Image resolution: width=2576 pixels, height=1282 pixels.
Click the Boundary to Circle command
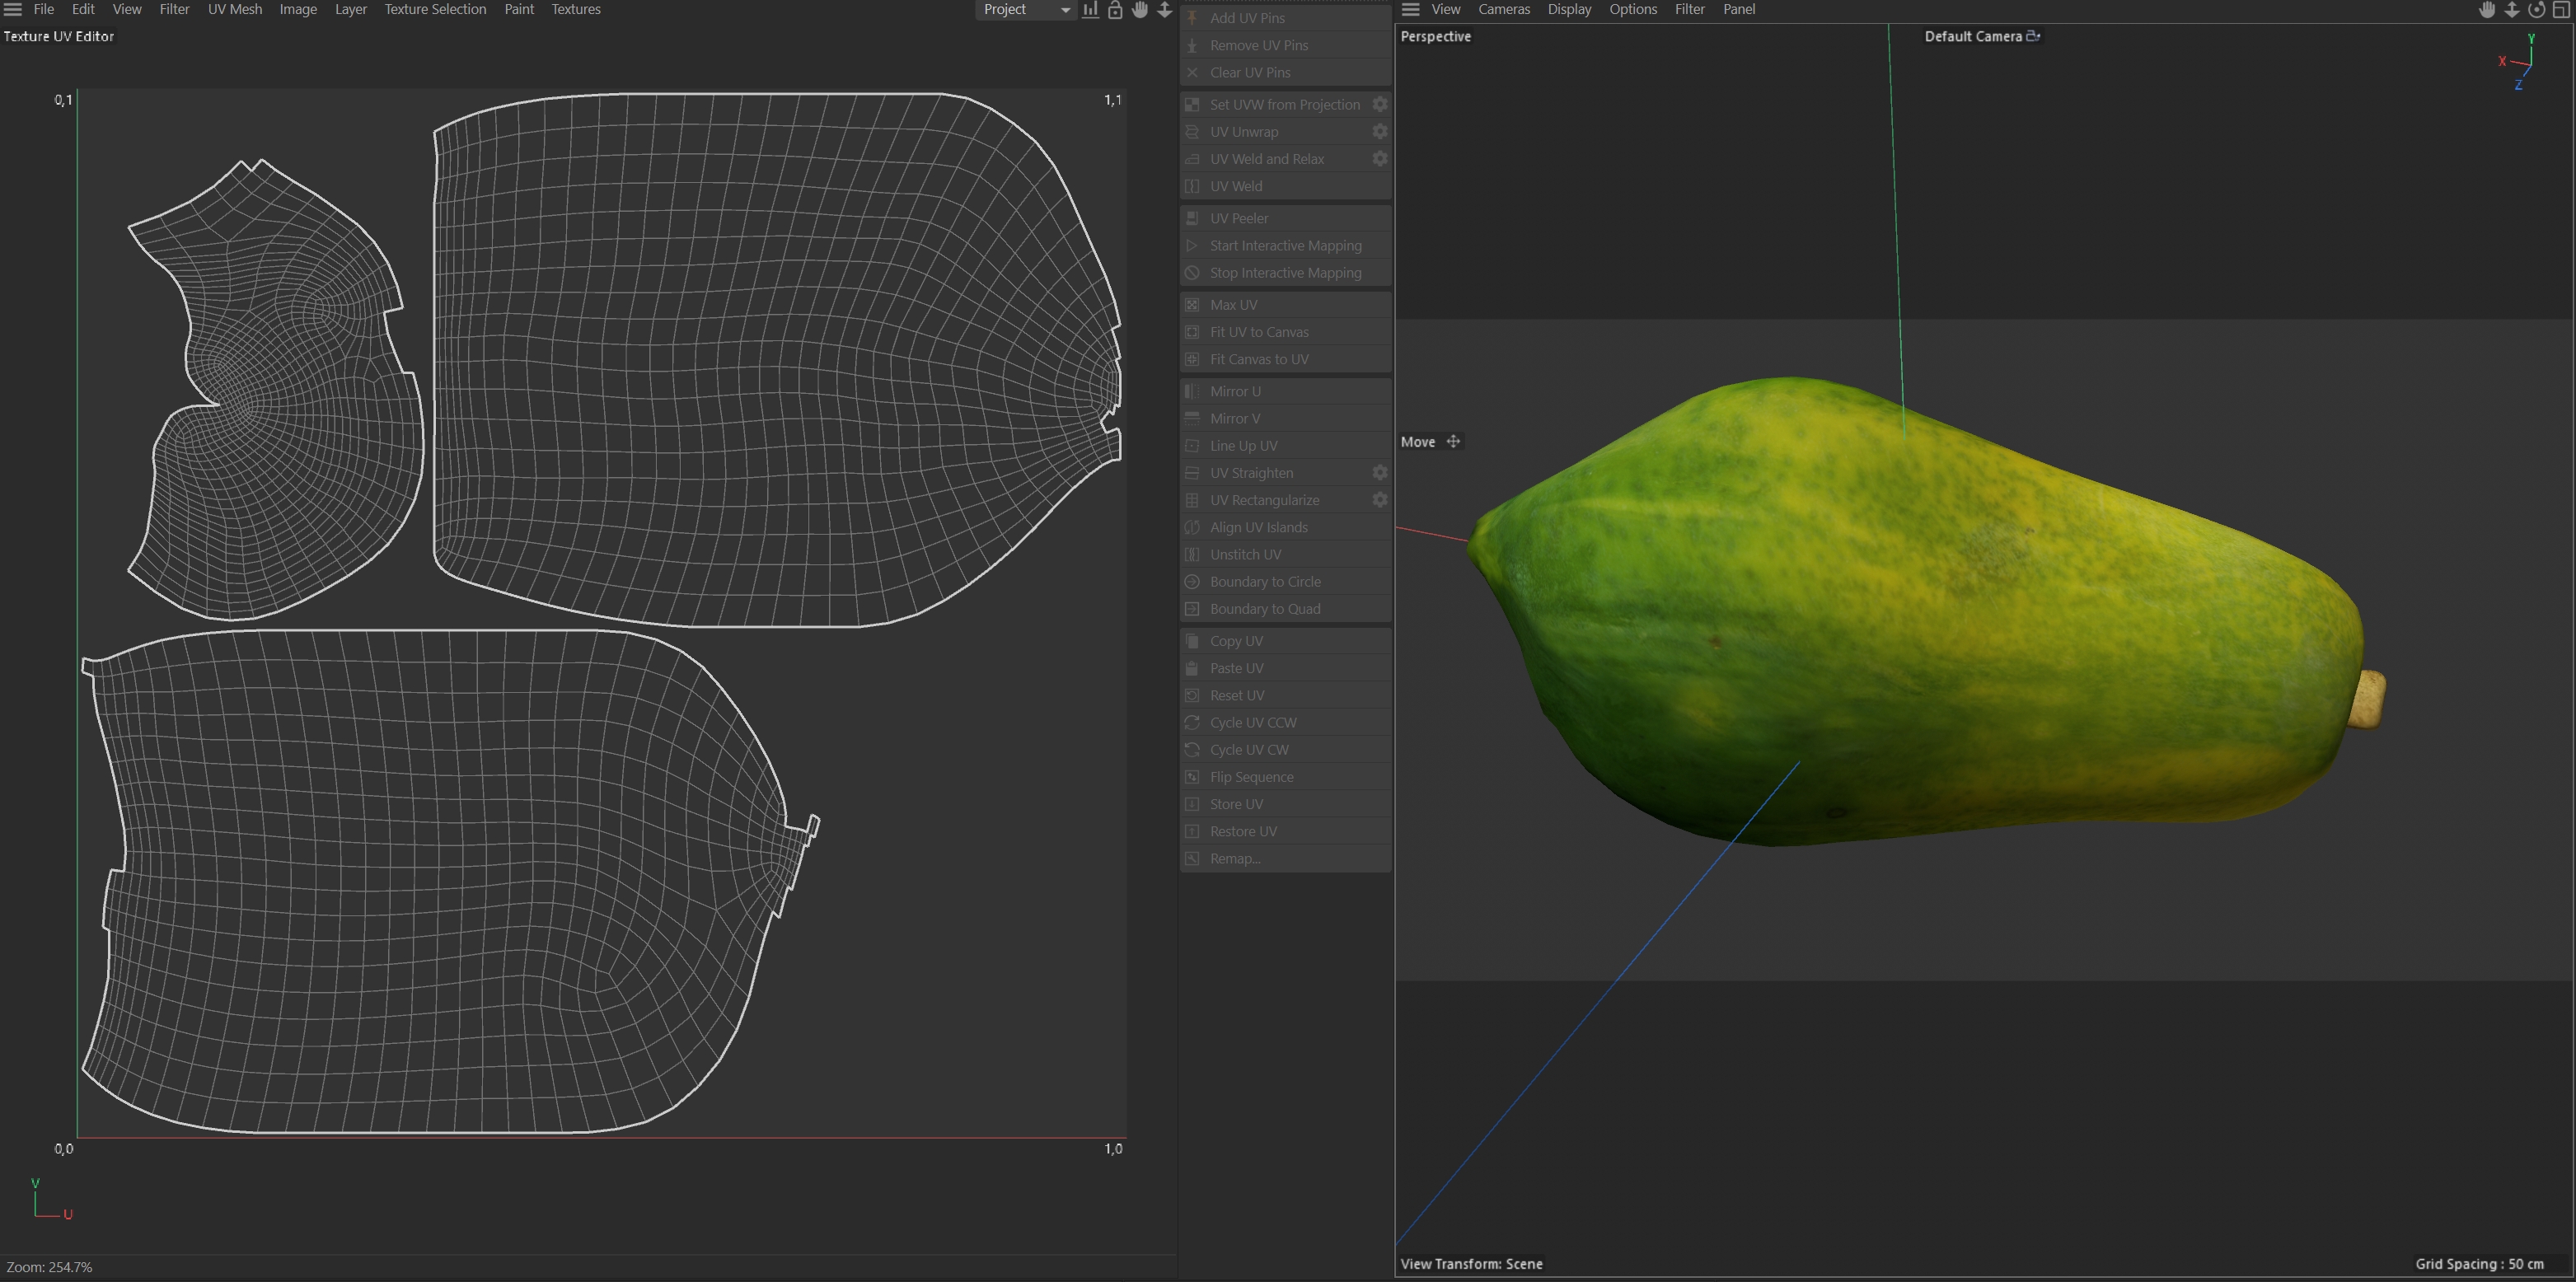[1264, 582]
